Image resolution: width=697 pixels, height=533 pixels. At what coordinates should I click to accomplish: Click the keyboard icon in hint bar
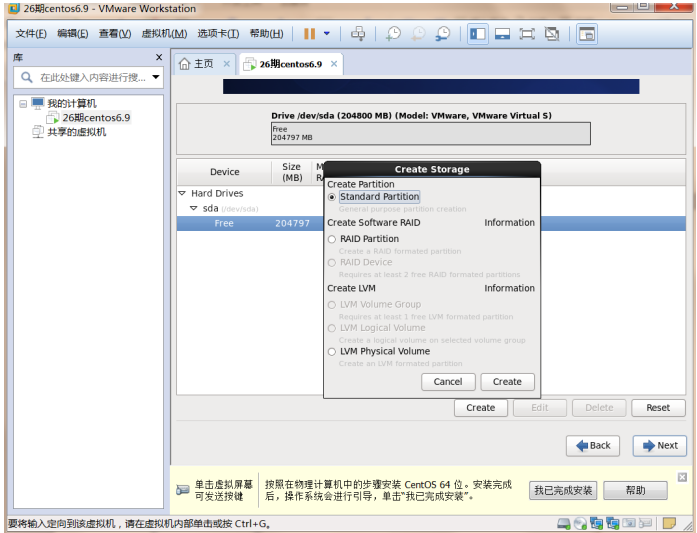182,490
